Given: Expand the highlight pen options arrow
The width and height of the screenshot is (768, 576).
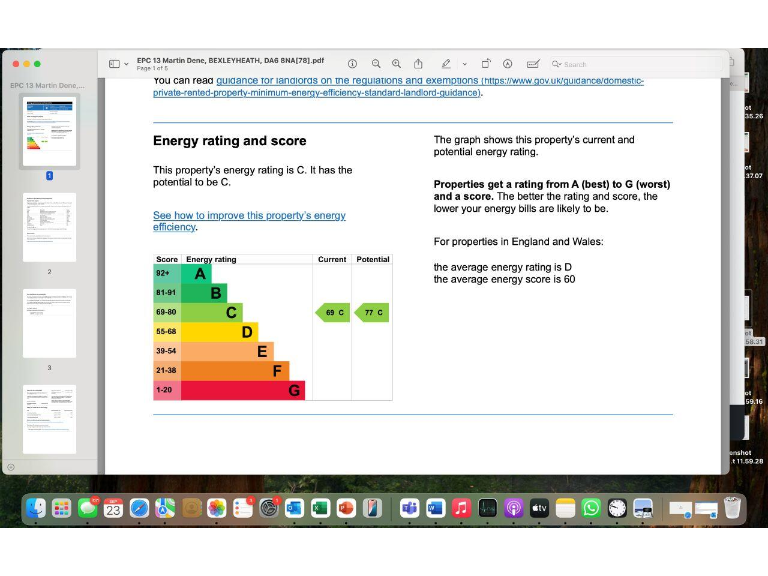Looking at the screenshot, I should click(x=464, y=64).
